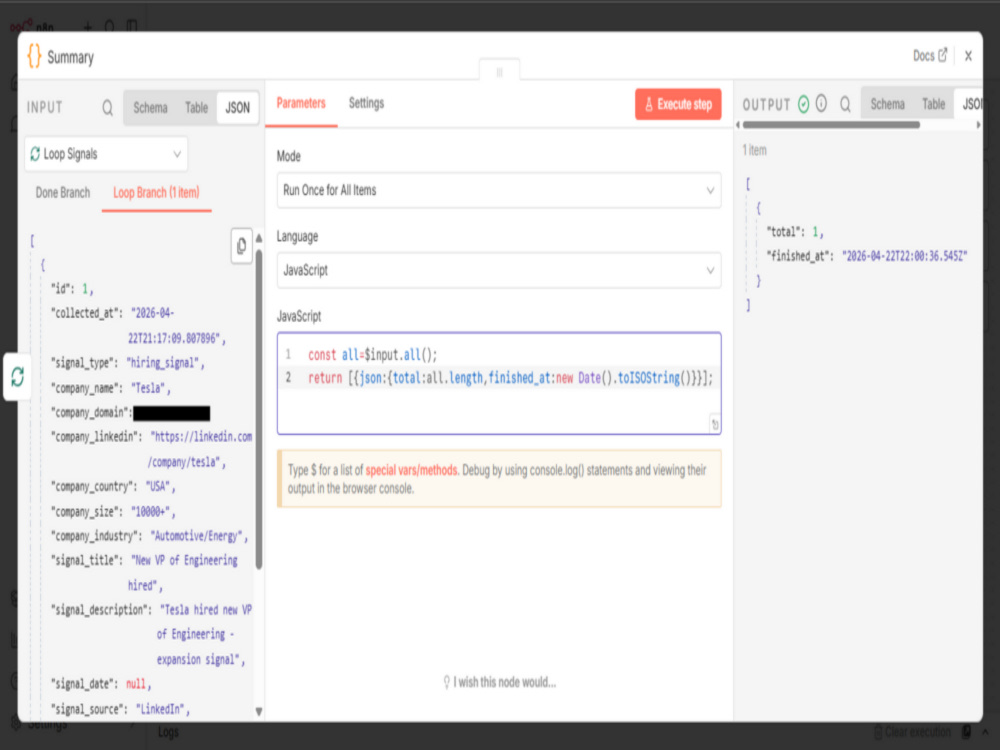Show output info icon details

(821, 103)
